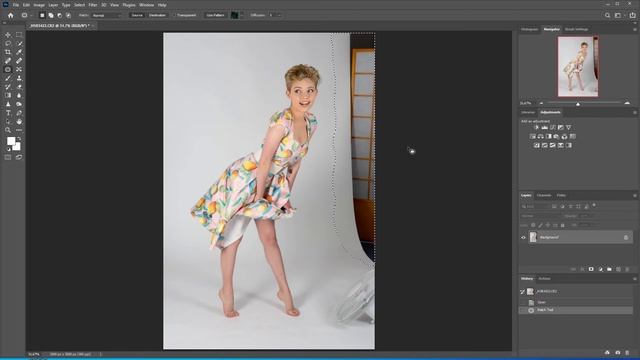This screenshot has width=640, height=360.
Task: Open the Image menu
Action: [x=39, y=5]
